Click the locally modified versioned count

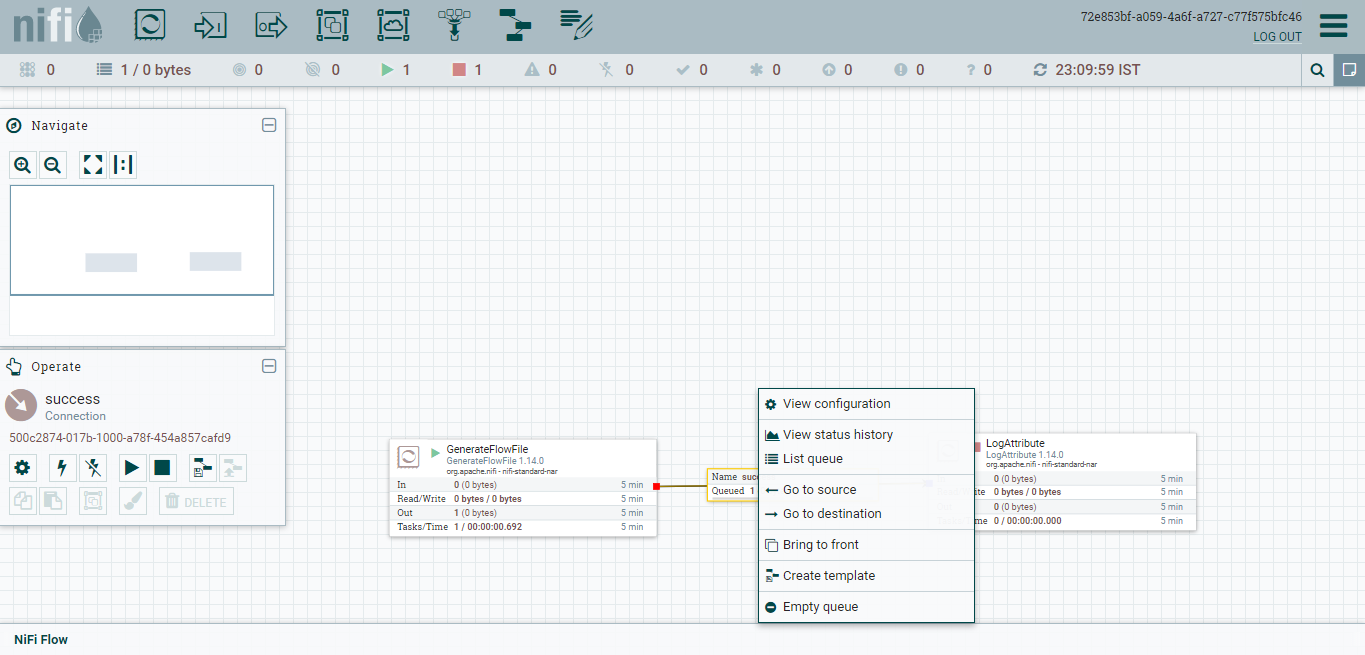(x=765, y=70)
